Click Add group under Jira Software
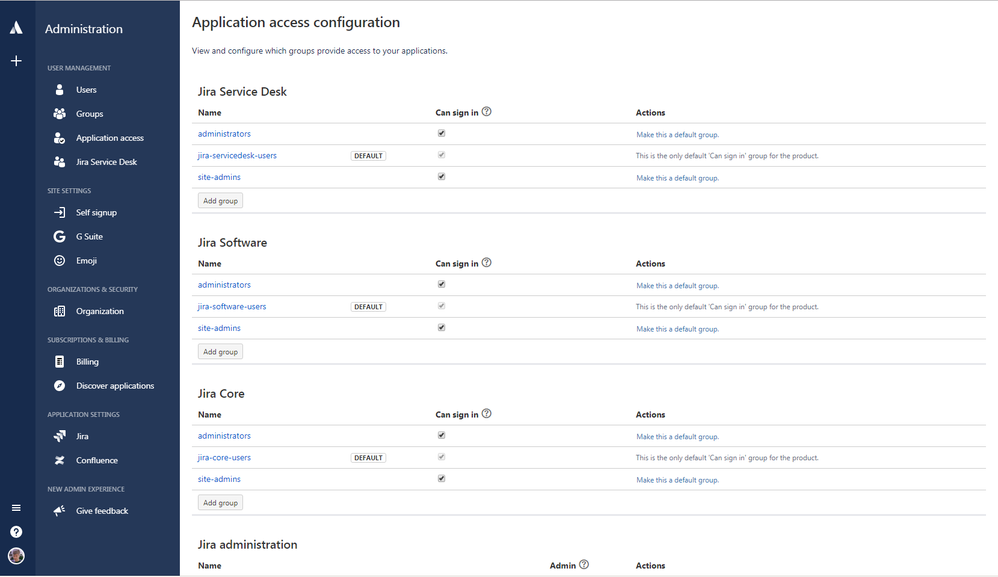This screenshot has height=577, width=998. 220,352
